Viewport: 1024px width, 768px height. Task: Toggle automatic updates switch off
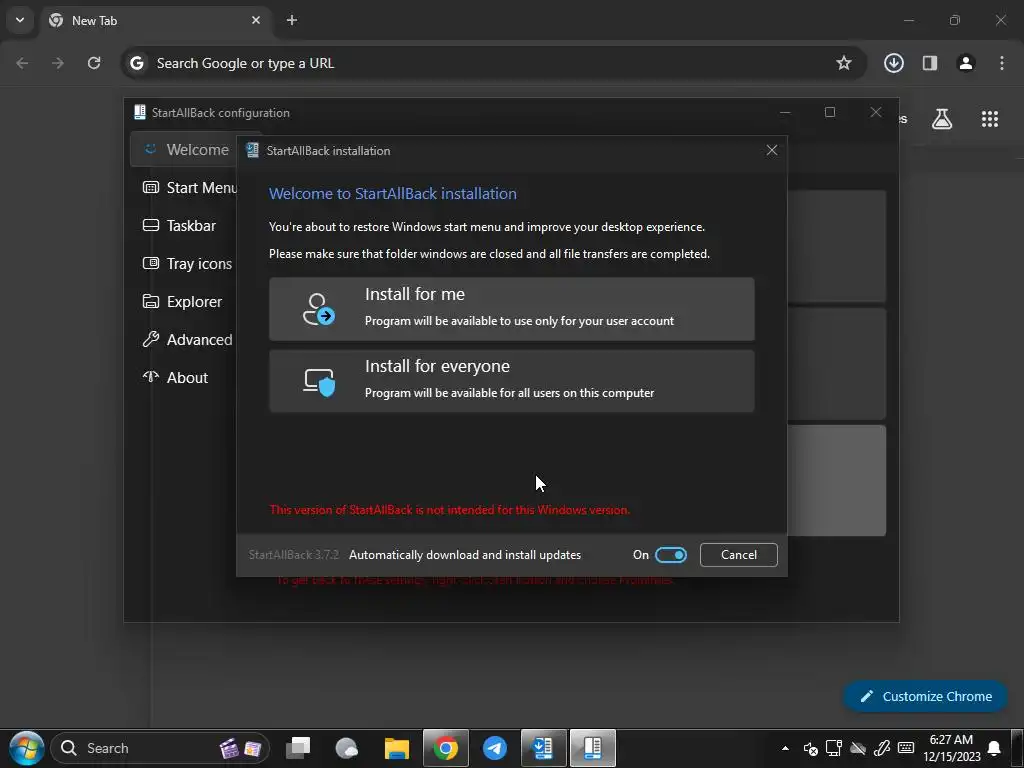point(671,554)
